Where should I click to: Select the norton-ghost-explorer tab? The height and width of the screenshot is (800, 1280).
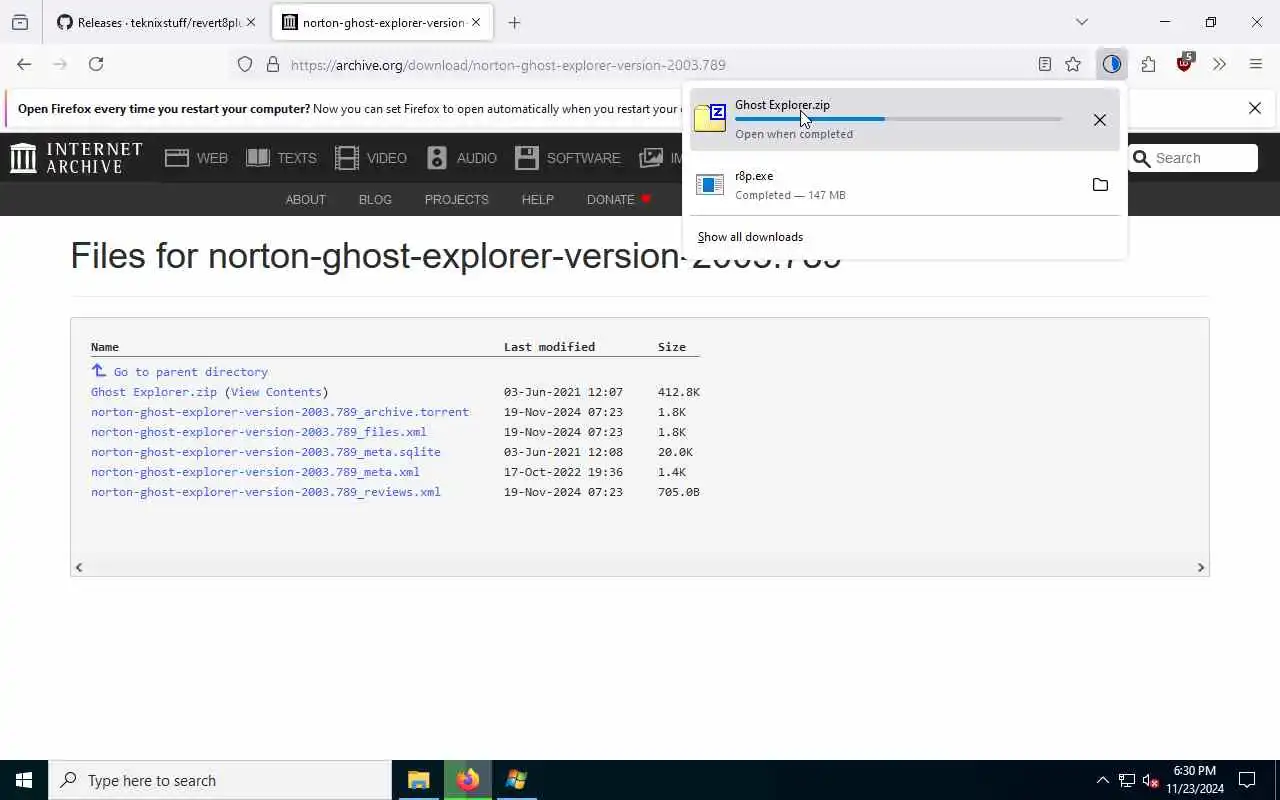(x=382, y=22)
